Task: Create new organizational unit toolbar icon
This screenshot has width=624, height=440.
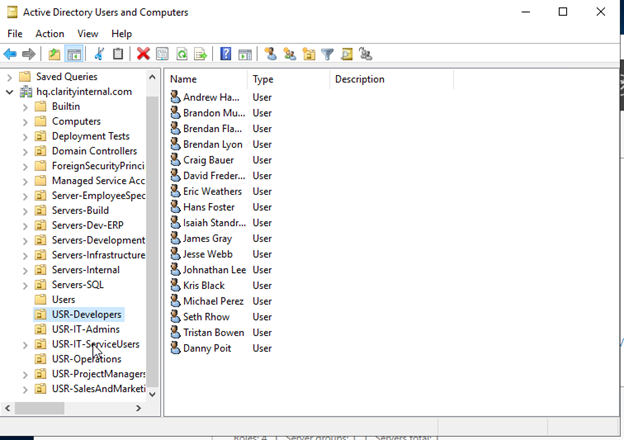Action: (x=308, y=54)
